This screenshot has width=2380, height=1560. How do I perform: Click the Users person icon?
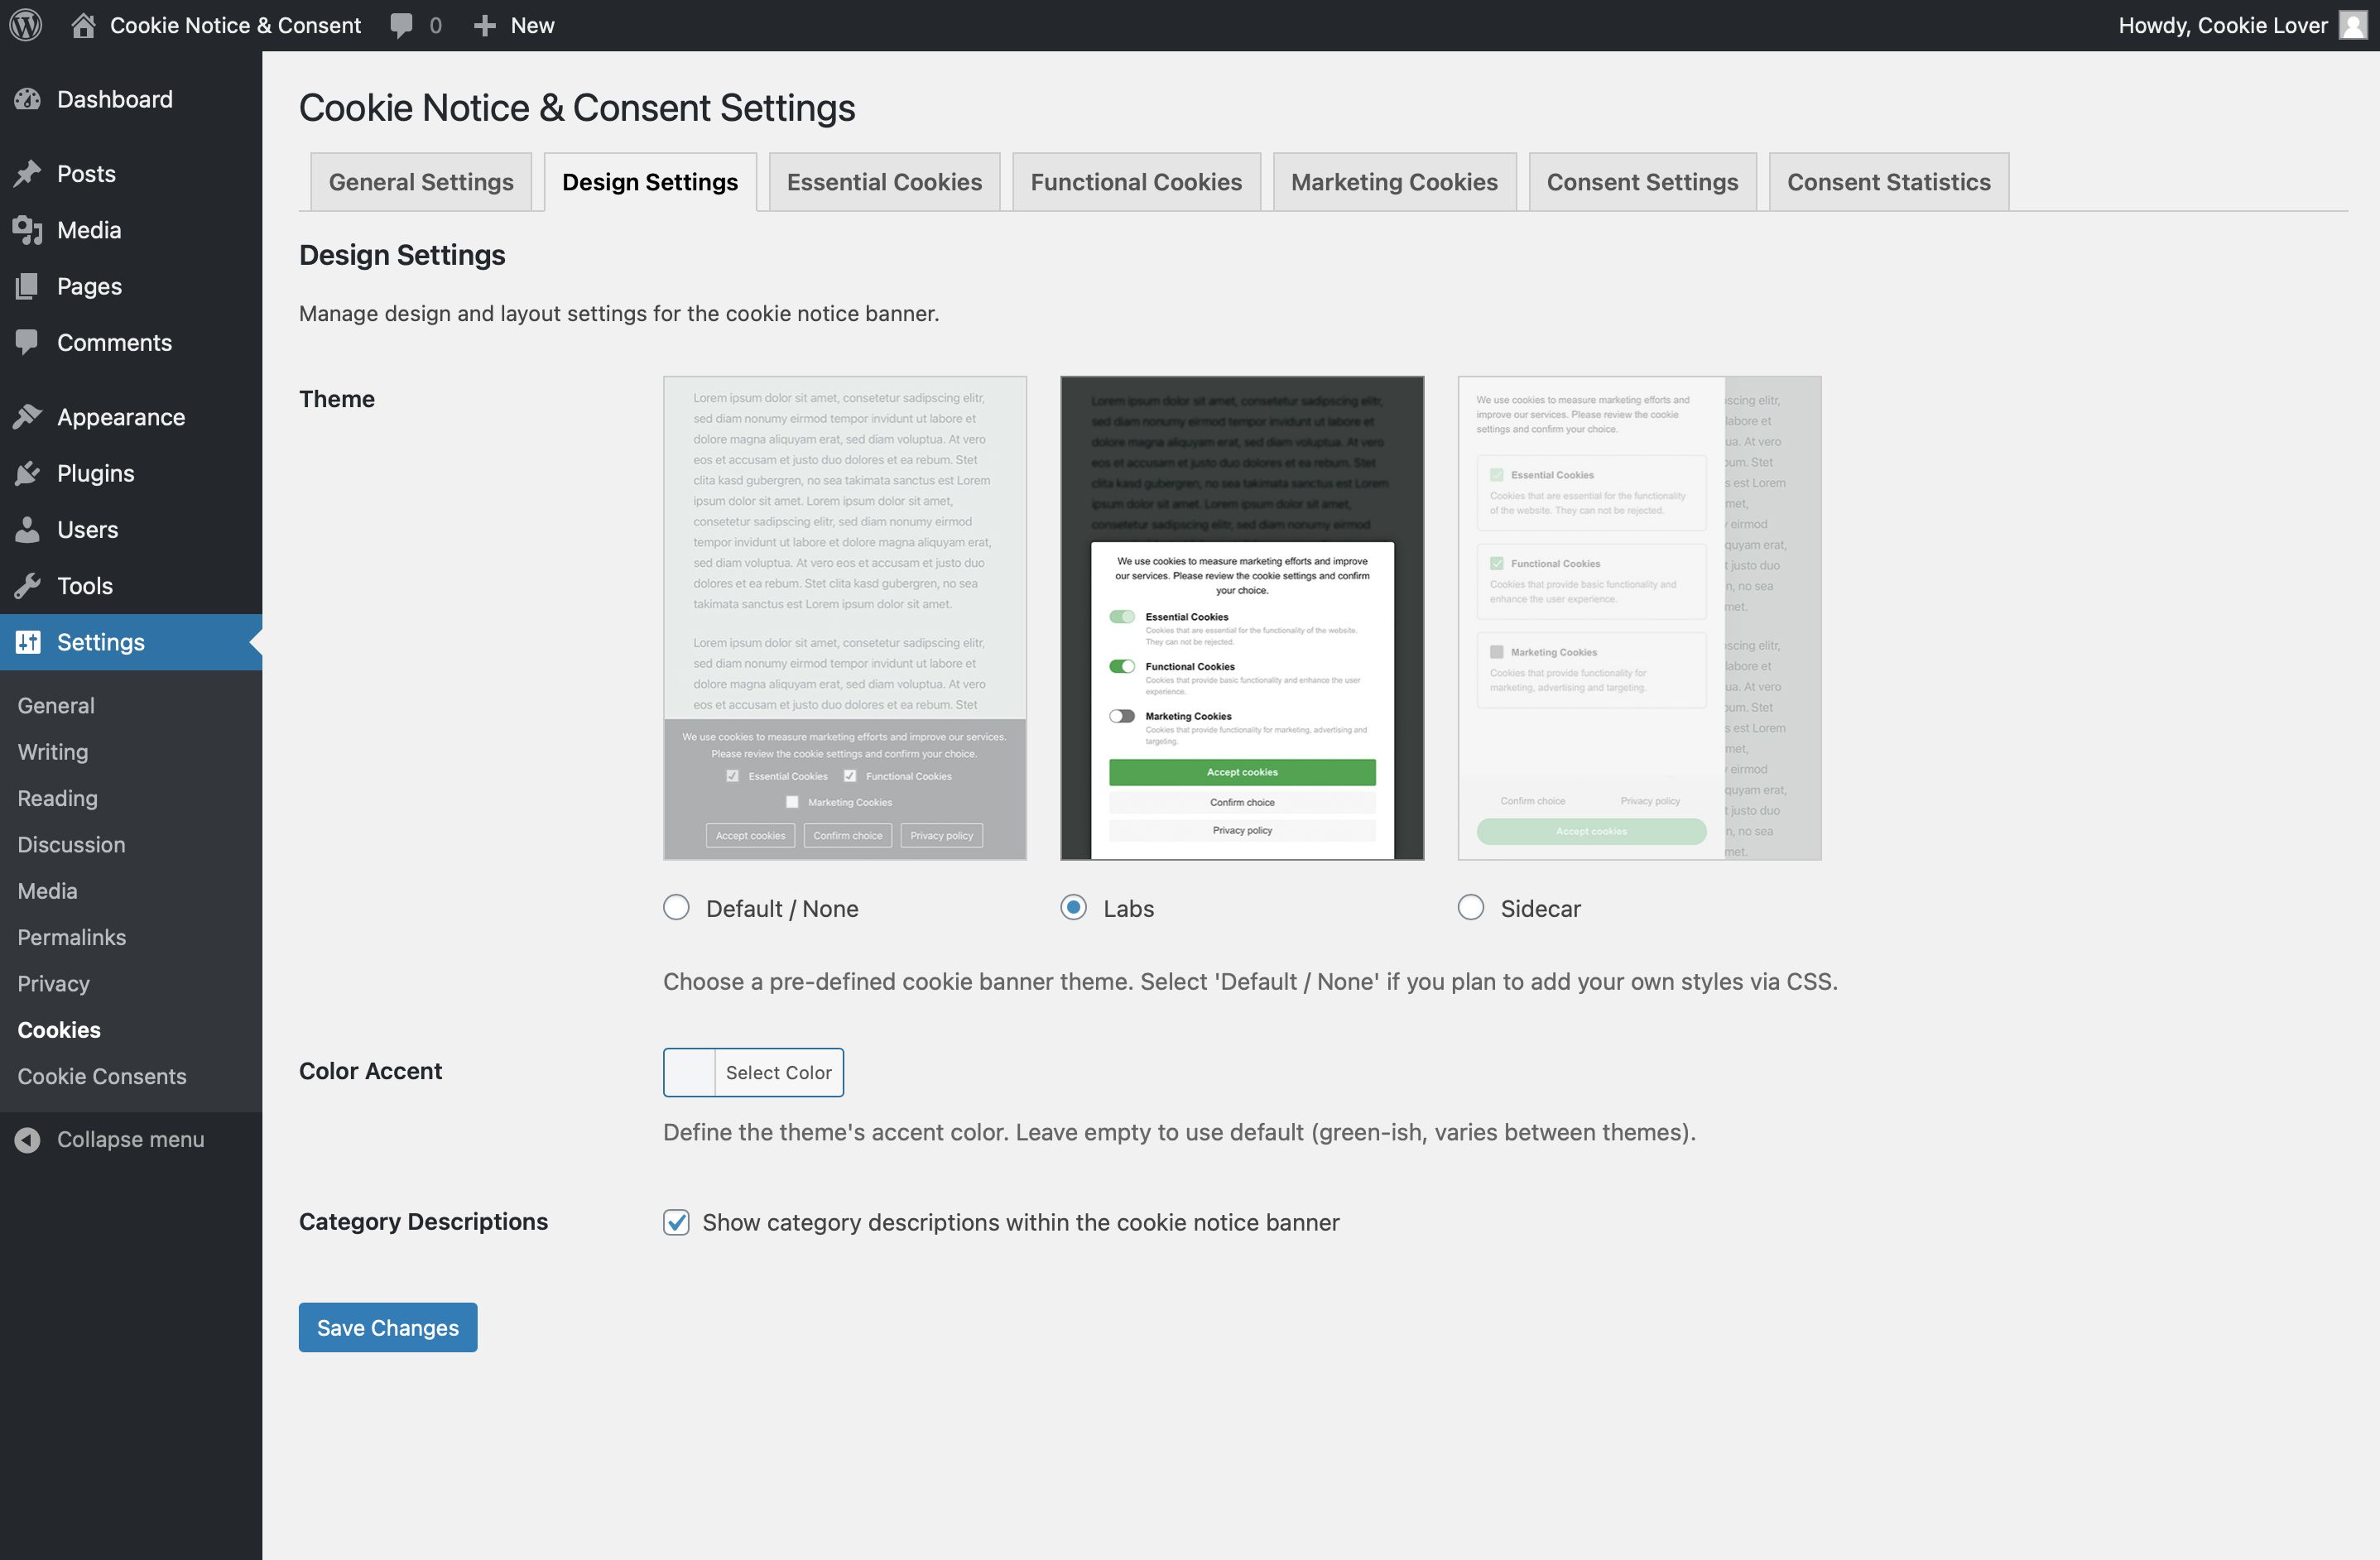[28, 529]
